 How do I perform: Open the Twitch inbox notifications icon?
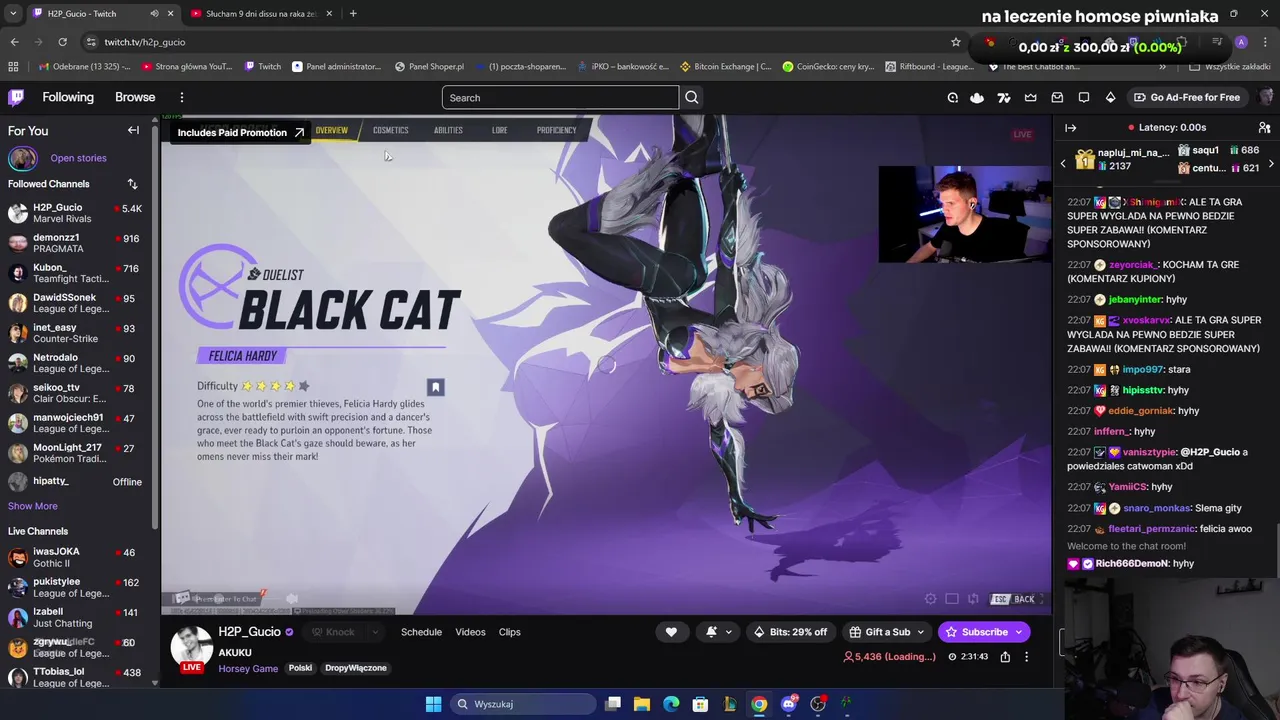[1057, 97]
